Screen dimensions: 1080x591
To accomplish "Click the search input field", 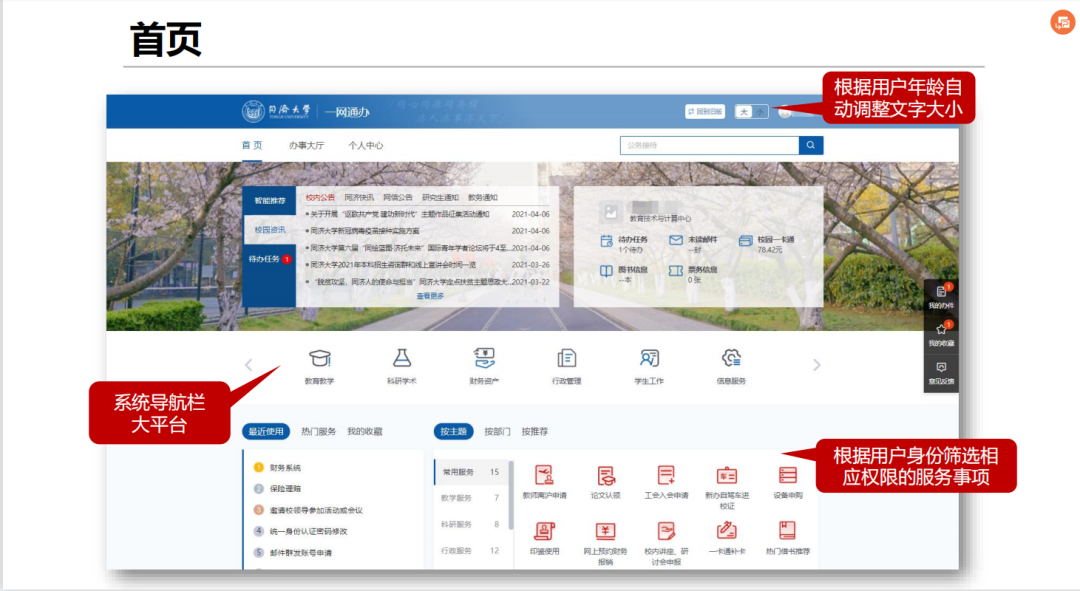I will pos(708,145).
